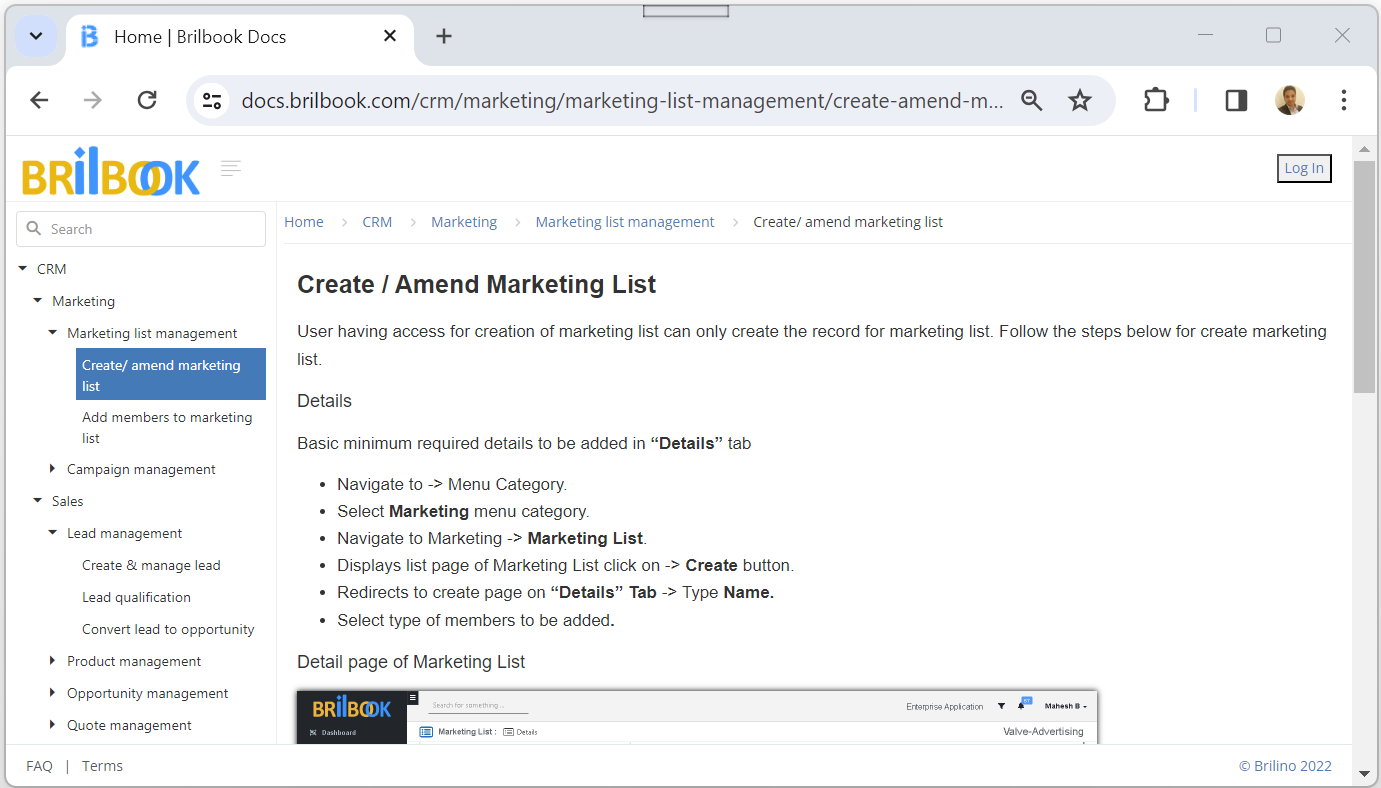Toggle the browser side panel icon
Image resolution: width=1381 pixels, height=788 pixels.
pyautogui.click(x=1236, y=100)
